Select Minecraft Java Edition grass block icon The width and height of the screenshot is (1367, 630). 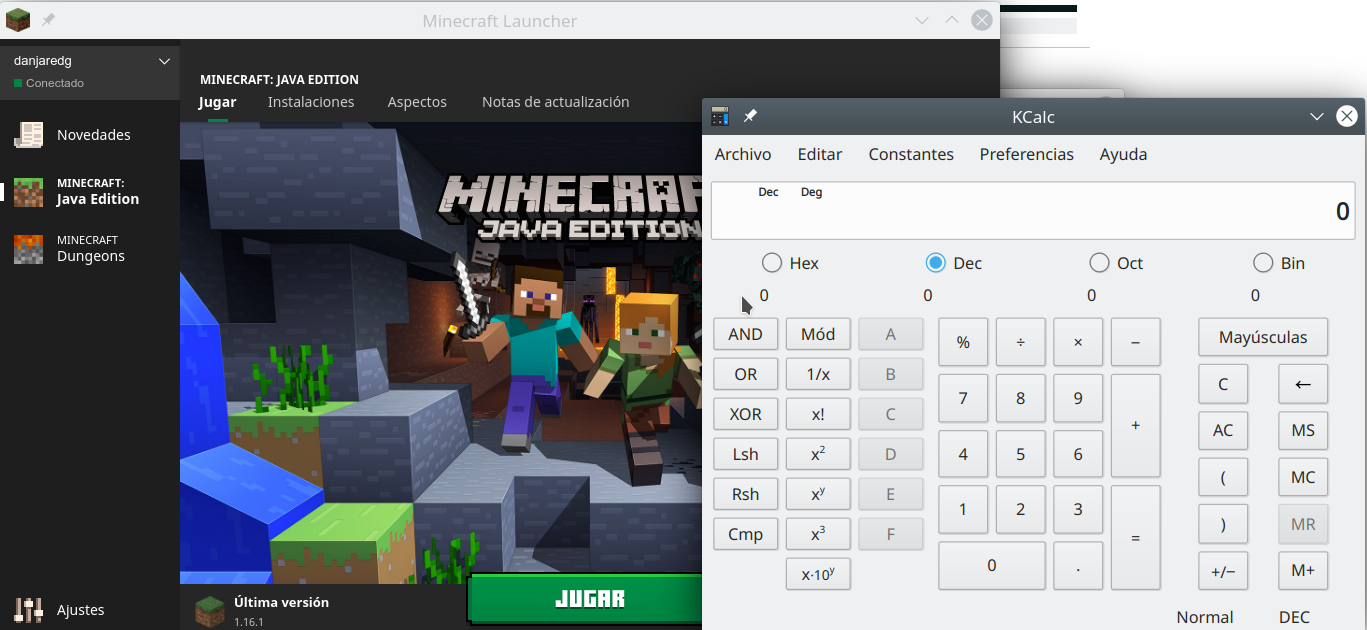29,192
